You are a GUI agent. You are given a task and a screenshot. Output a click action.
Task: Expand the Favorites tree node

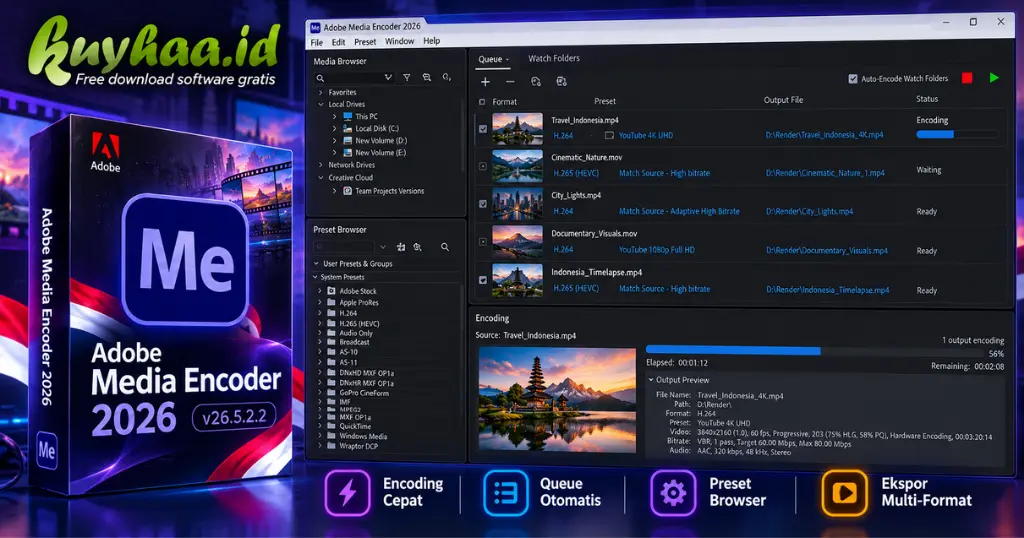coord(321,92)
